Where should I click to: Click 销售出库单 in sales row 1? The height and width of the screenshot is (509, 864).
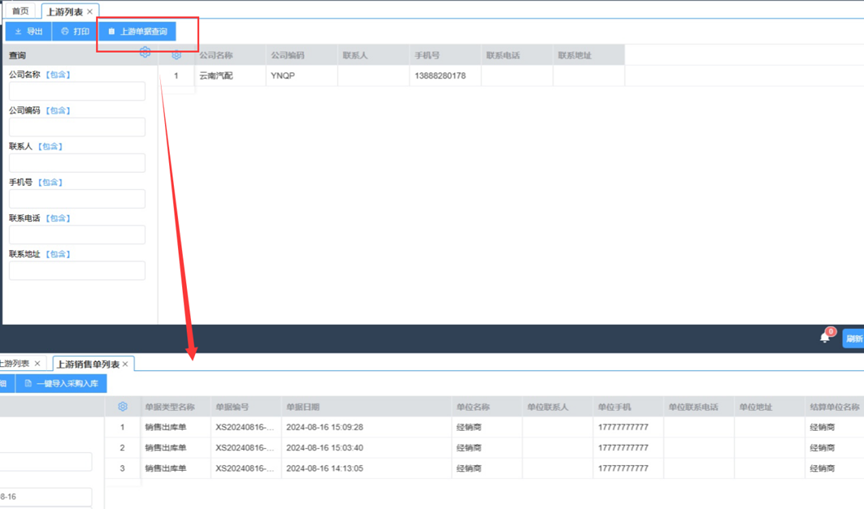point(175,427)
